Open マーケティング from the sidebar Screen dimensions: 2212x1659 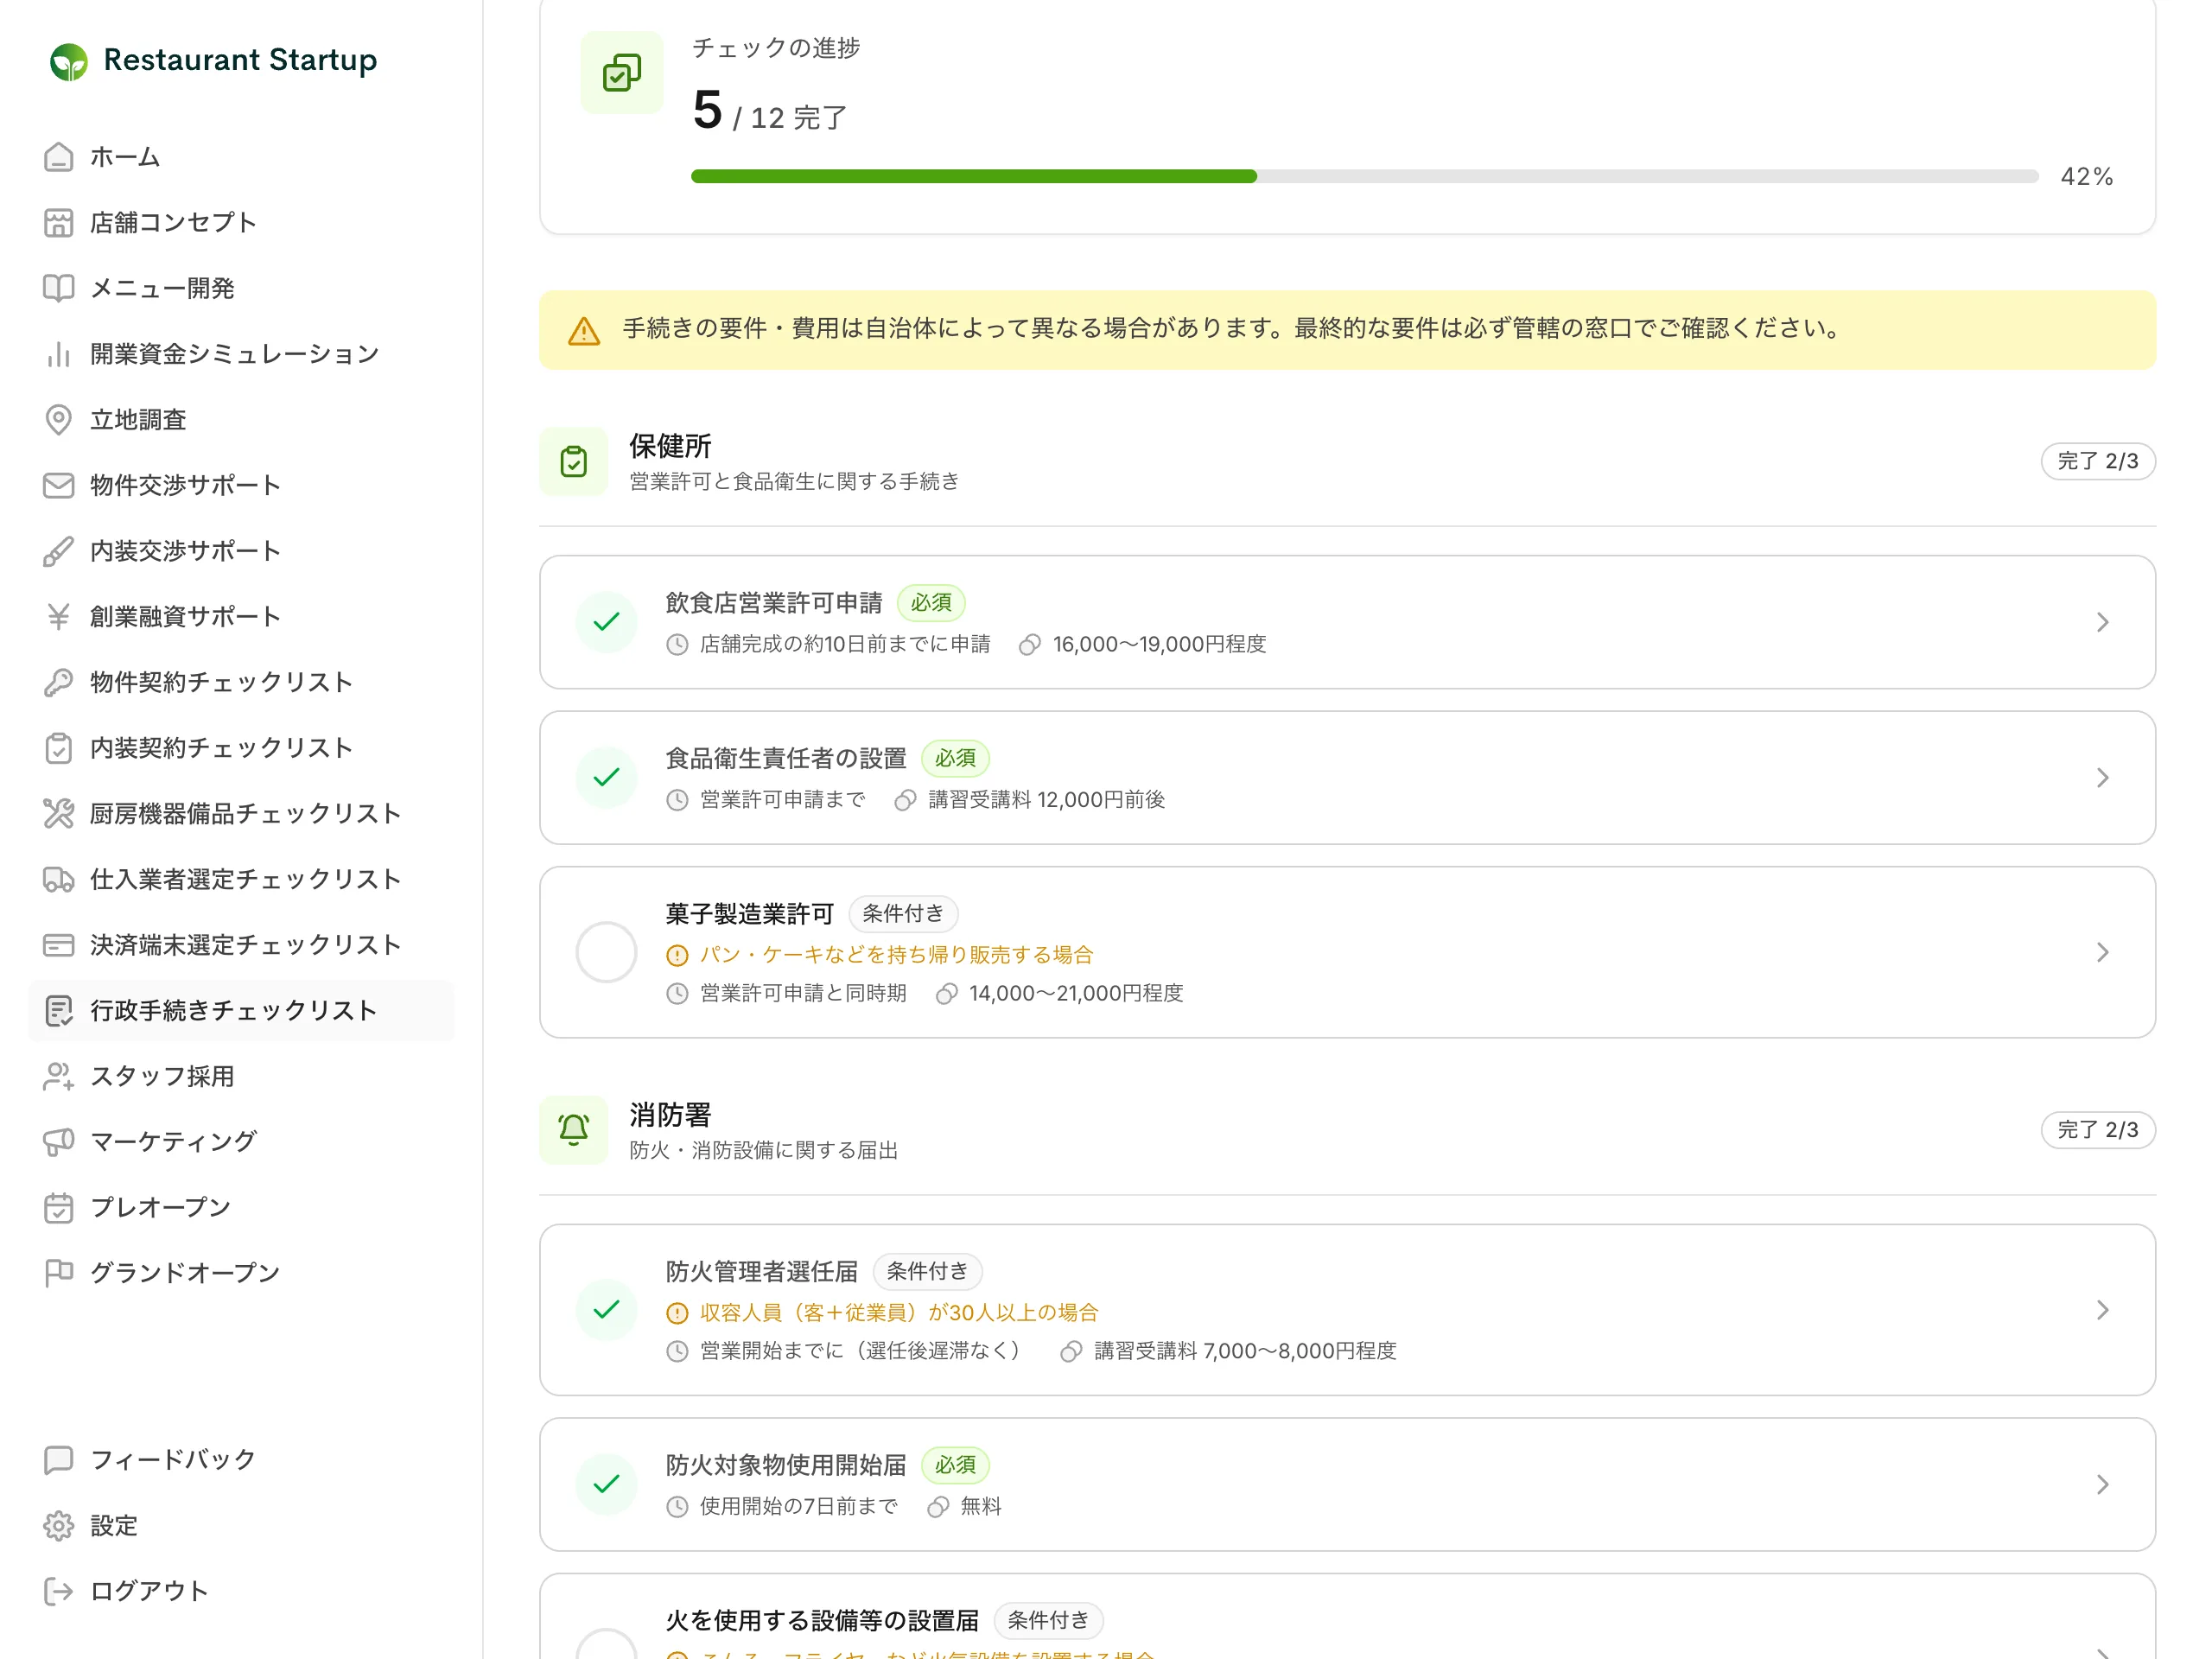point(242,1141)
